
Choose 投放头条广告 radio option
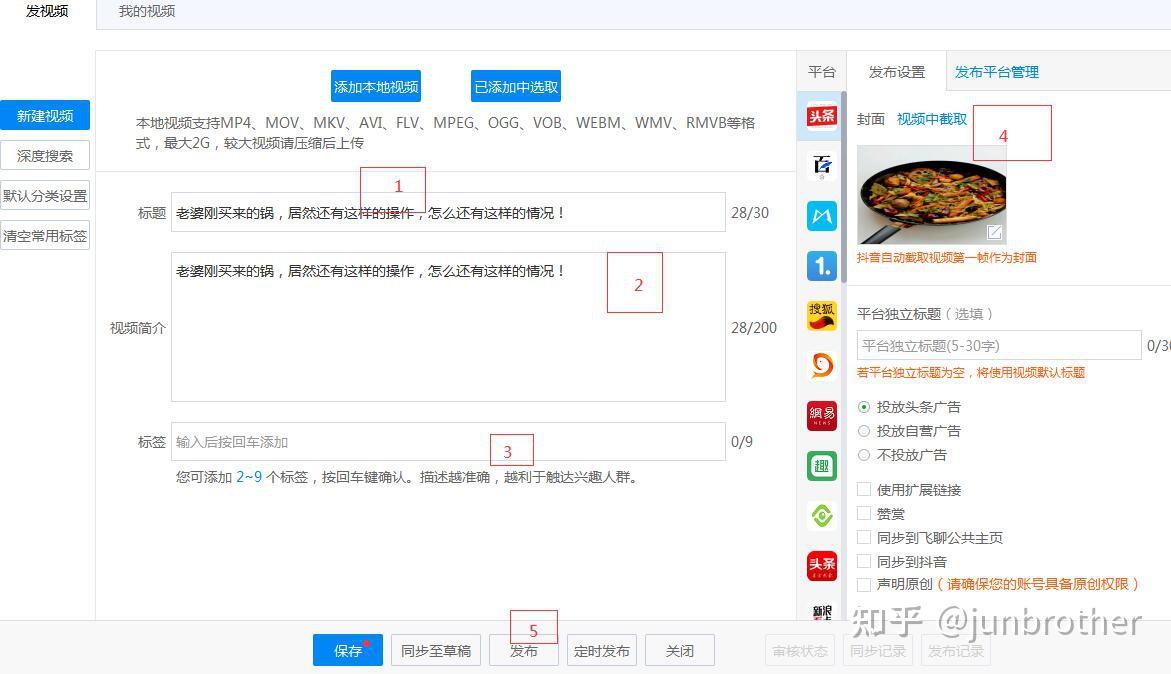tap(864, 407)
